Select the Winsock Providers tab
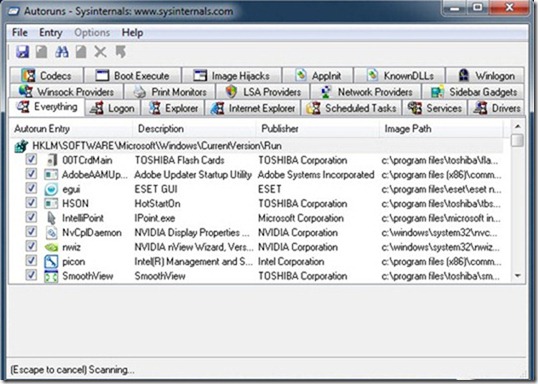This screenshot has width=538, height=384. tap(67, 92)
